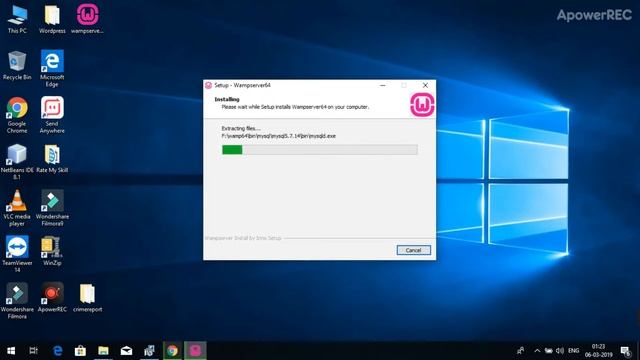The height and width of the screenshot is (360, 640).
Task: Click Cancel in Wampserver64 setup
Action: tap(413, 250)
